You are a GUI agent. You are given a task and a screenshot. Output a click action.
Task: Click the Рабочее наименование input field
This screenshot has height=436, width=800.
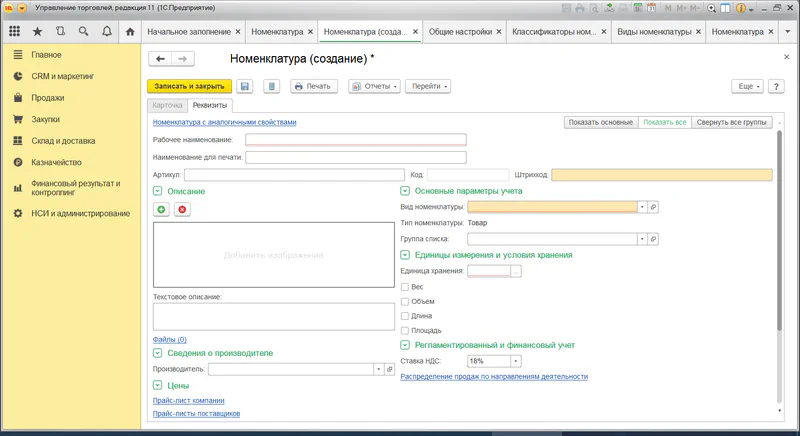355,140
